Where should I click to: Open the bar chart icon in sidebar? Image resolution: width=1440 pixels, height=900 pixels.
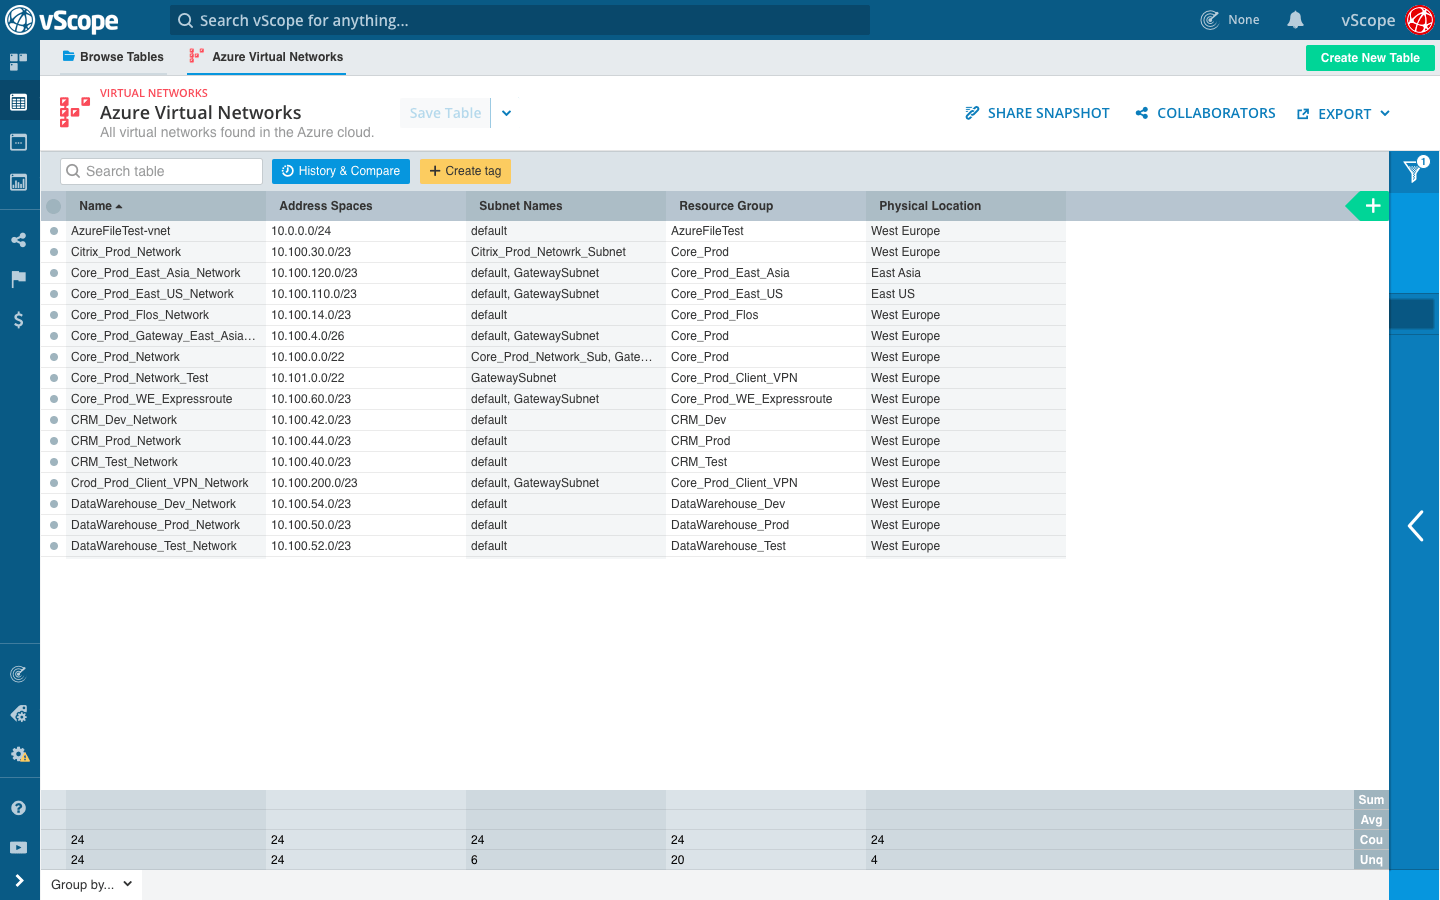(x=18, y=182)
